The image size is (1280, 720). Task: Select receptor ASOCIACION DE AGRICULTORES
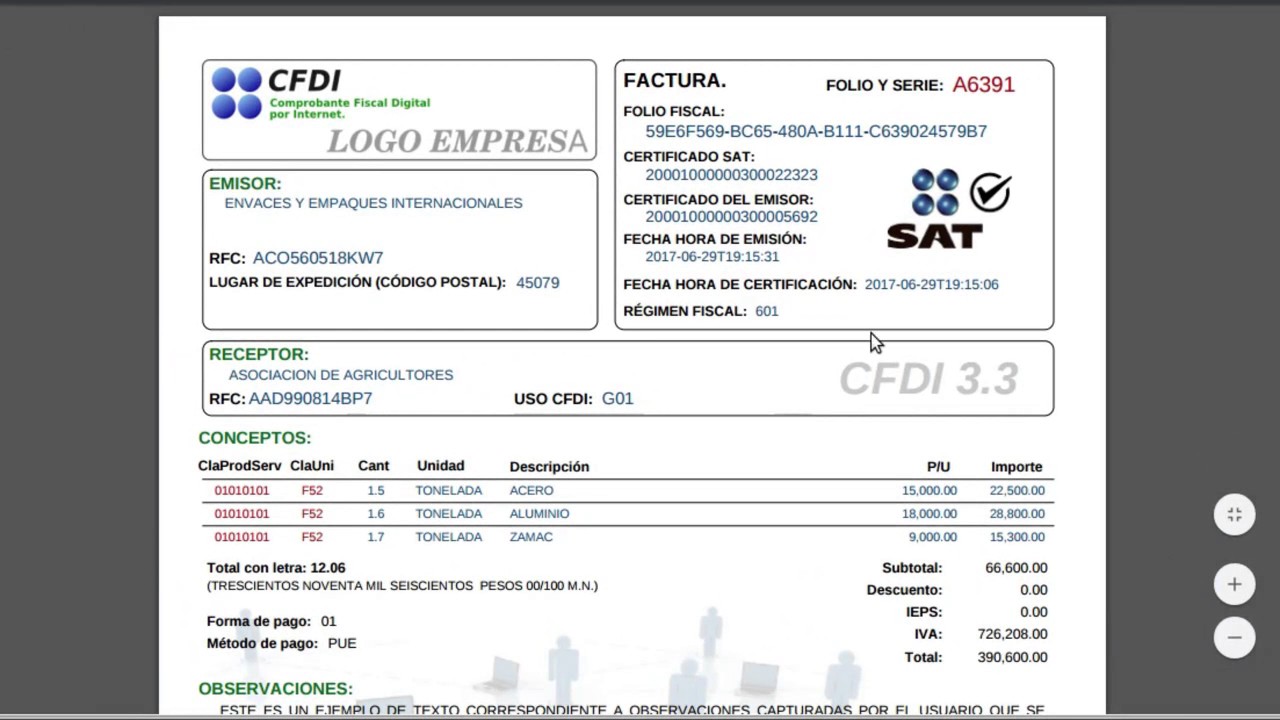click(341, 375)
